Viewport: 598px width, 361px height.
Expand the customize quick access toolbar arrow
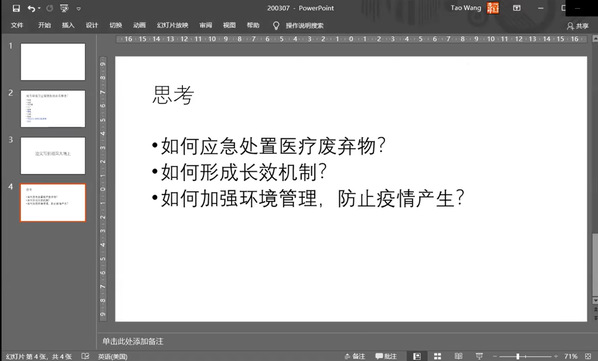79,9
